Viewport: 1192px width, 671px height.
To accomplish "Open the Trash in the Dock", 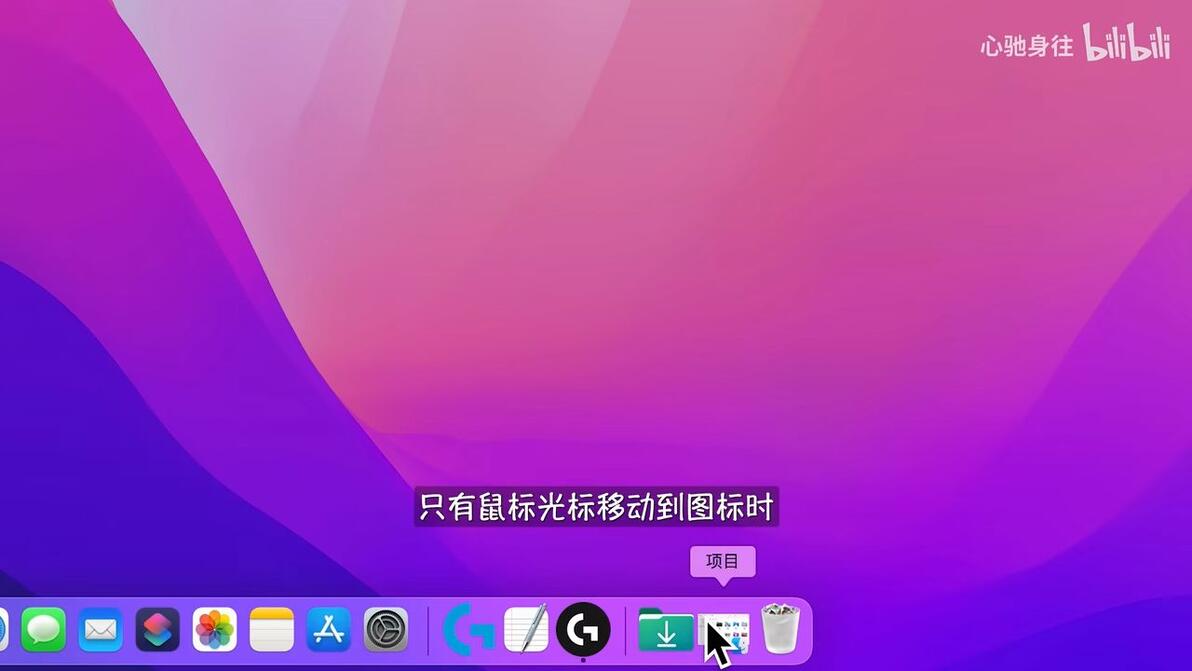I will click(x=781, y=628).
